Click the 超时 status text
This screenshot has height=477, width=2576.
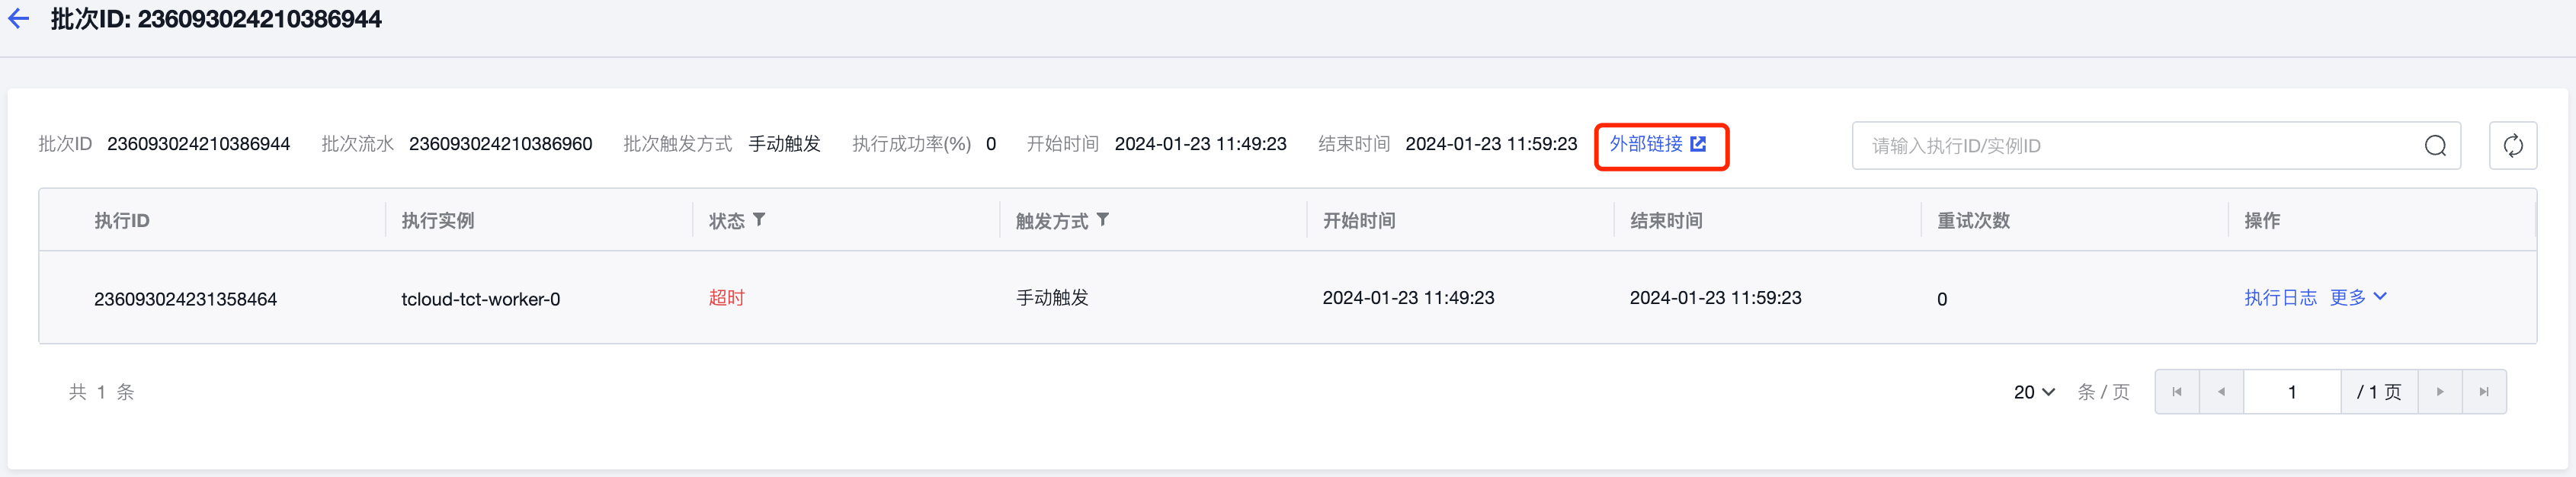[726, 298]
